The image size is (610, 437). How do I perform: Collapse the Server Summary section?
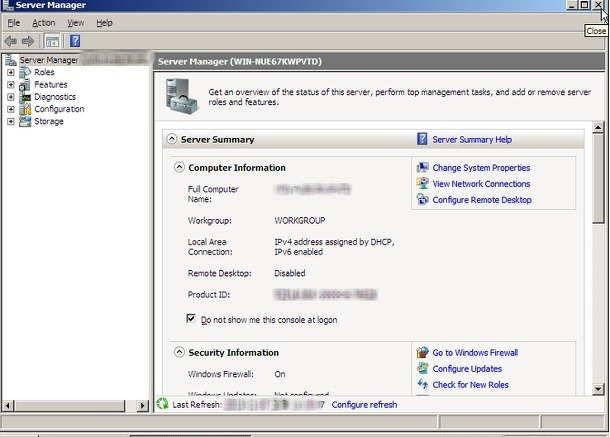172,139
